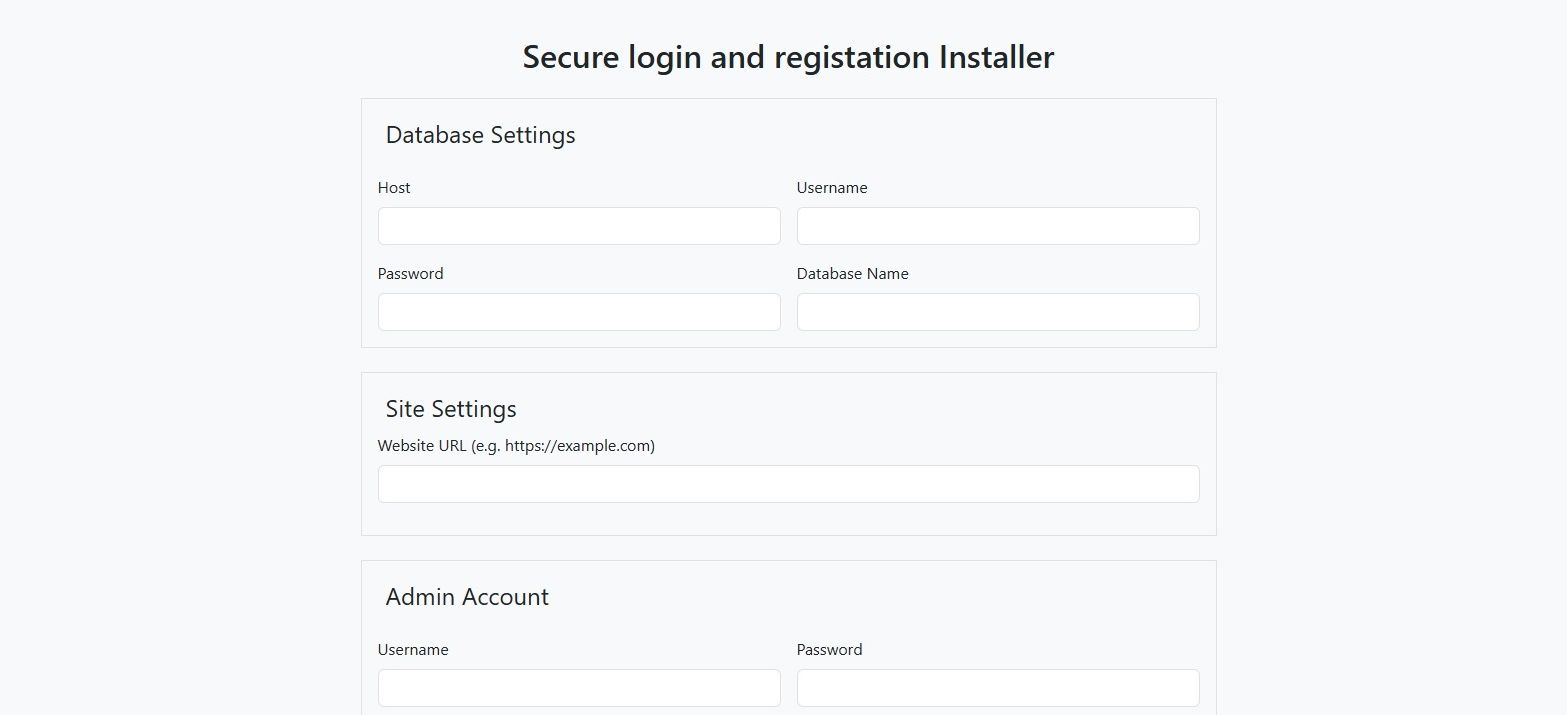Viewport: 1567px width, 715px height.
Task: Focus the Database Settings Username field
Action: tap(997, 226)
